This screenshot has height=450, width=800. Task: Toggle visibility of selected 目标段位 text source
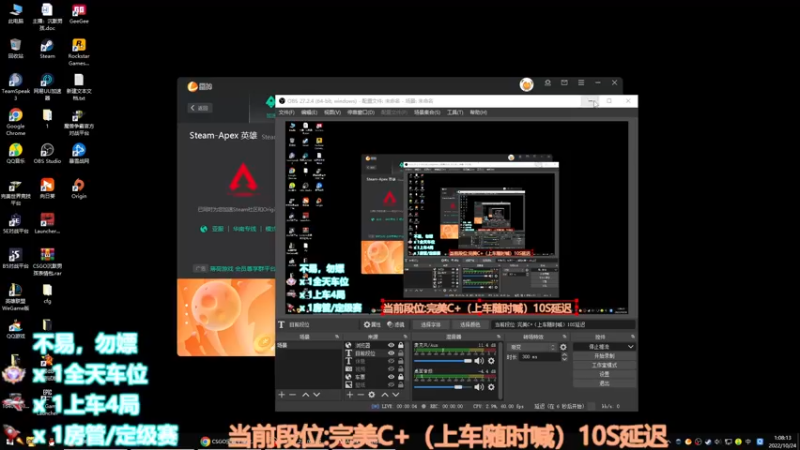391,353
